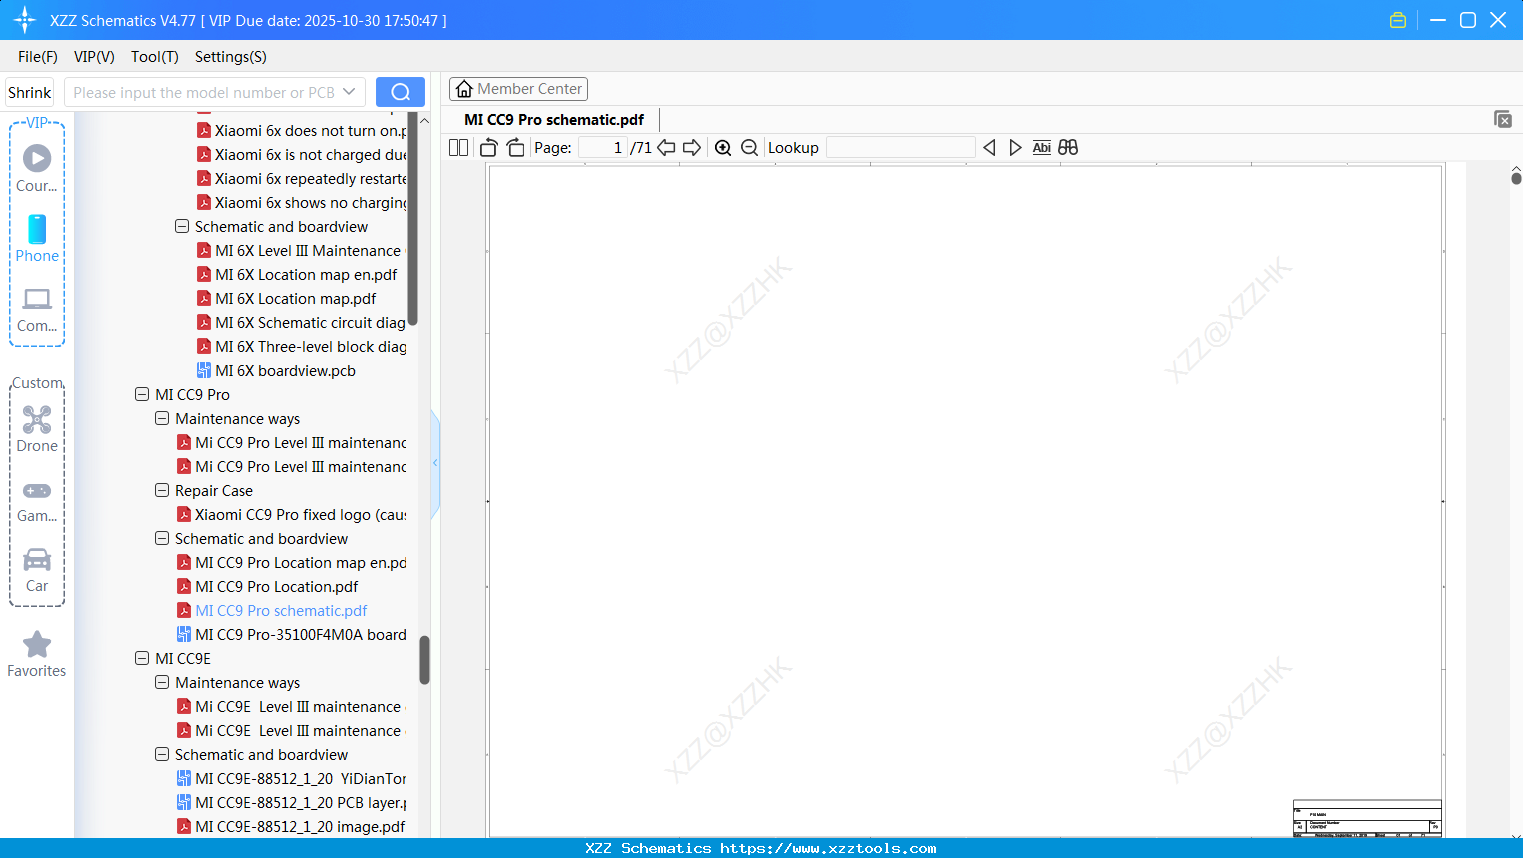The height and width of the screenshot is (858, 1523).
Task: Focus the Lookup text field
Action: [x=901, y=148]
